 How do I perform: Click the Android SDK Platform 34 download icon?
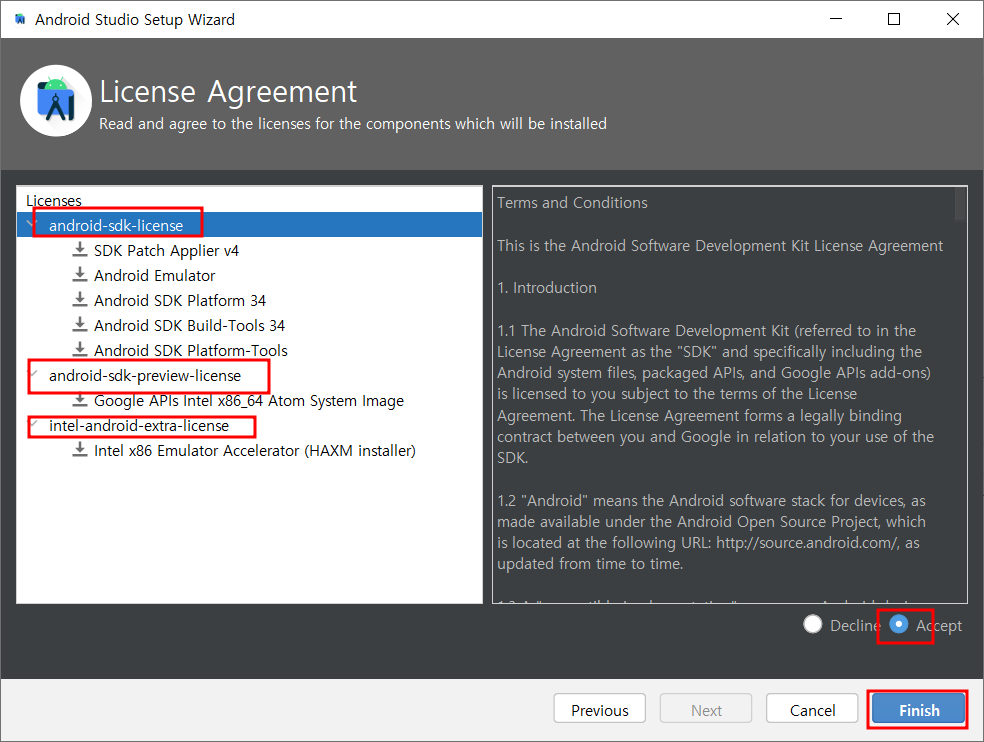click(x=80, y=300)
